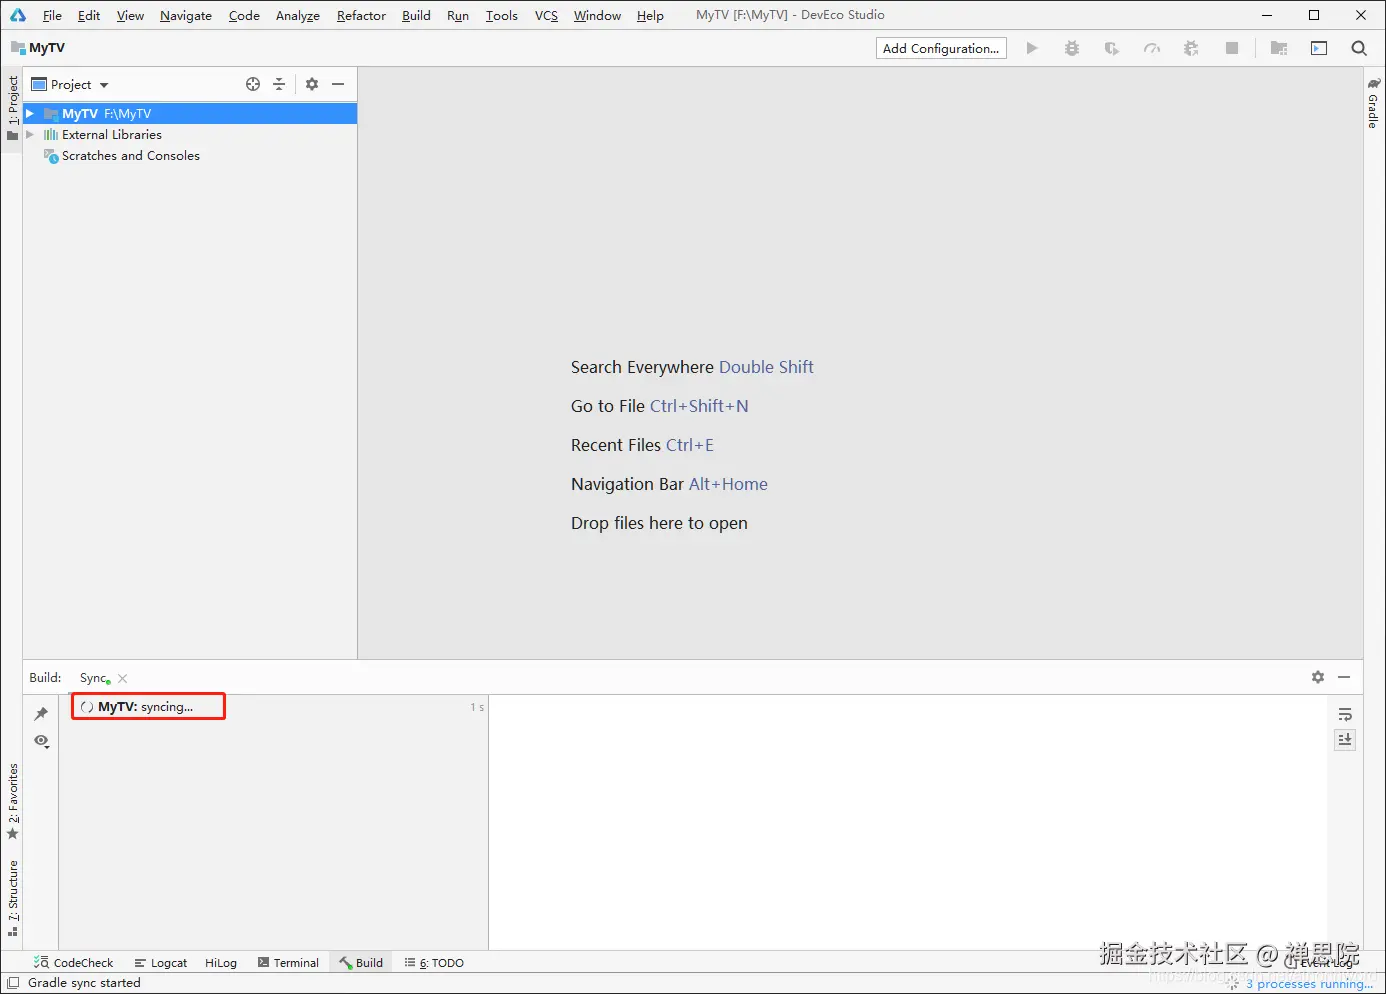1386x994 pixels.
Task: Open the HiLog tool window
Action: click(221, 963)
